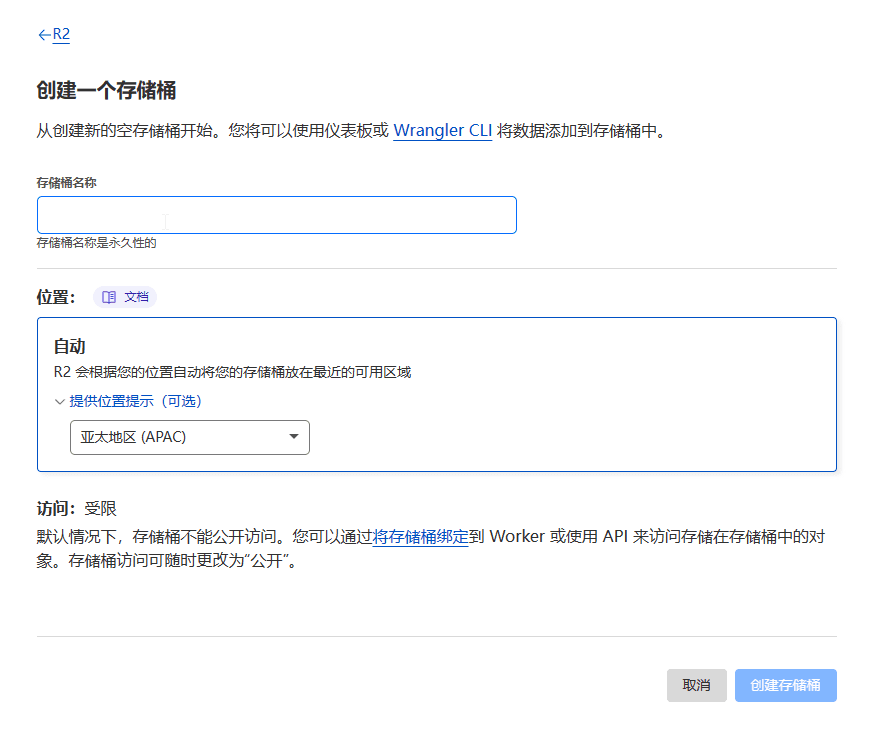Screen dimensions: 873x736
Task: Open the 亚太地区 (APAC) region dropdown
Action: pos(190,437)
